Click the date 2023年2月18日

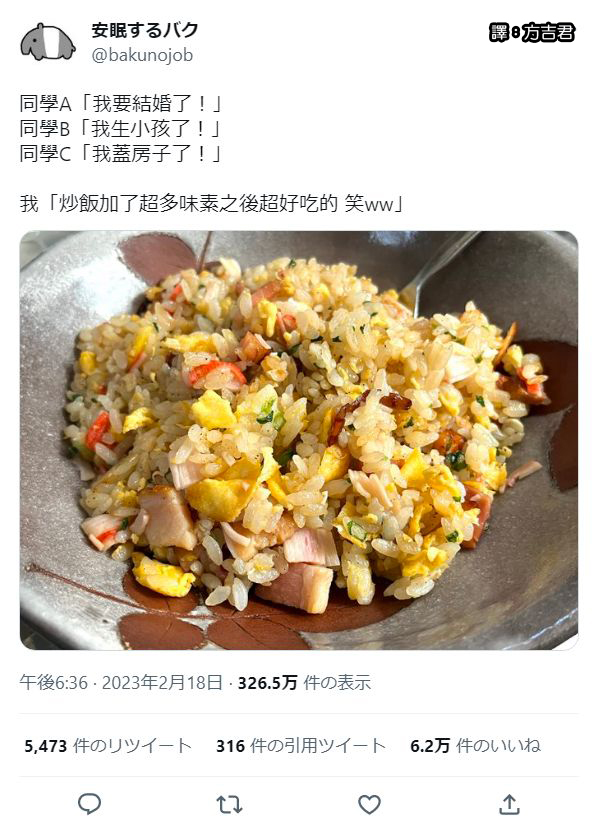click(x=162, y=682)
